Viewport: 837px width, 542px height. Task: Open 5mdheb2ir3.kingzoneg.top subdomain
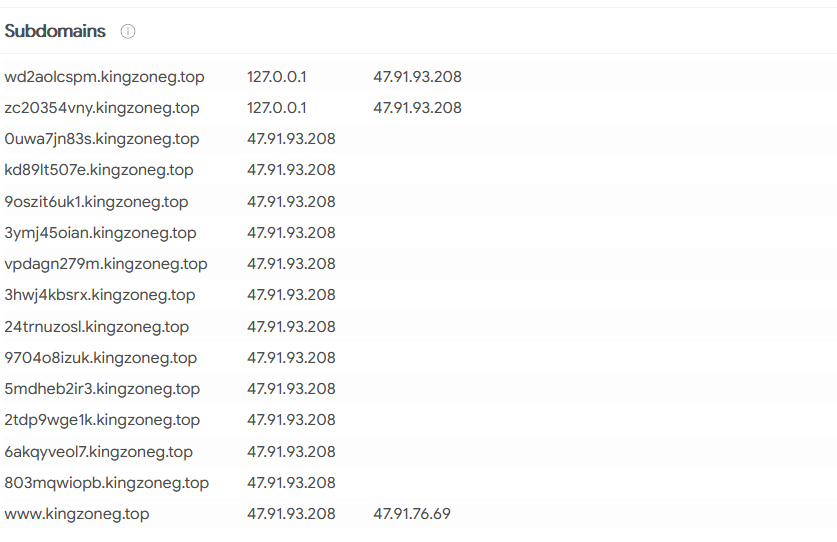102,389
